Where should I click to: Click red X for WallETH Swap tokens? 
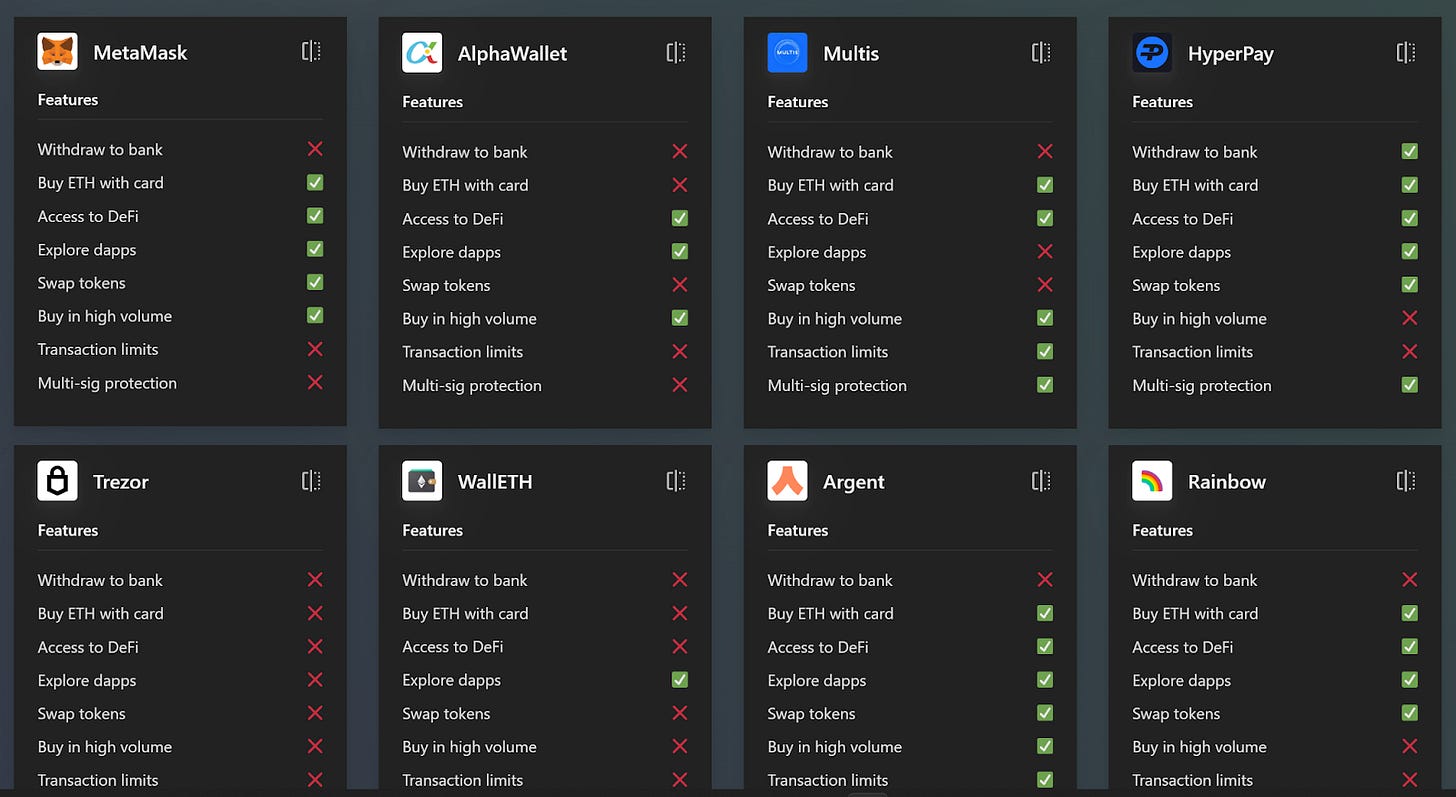click(680, 713)
